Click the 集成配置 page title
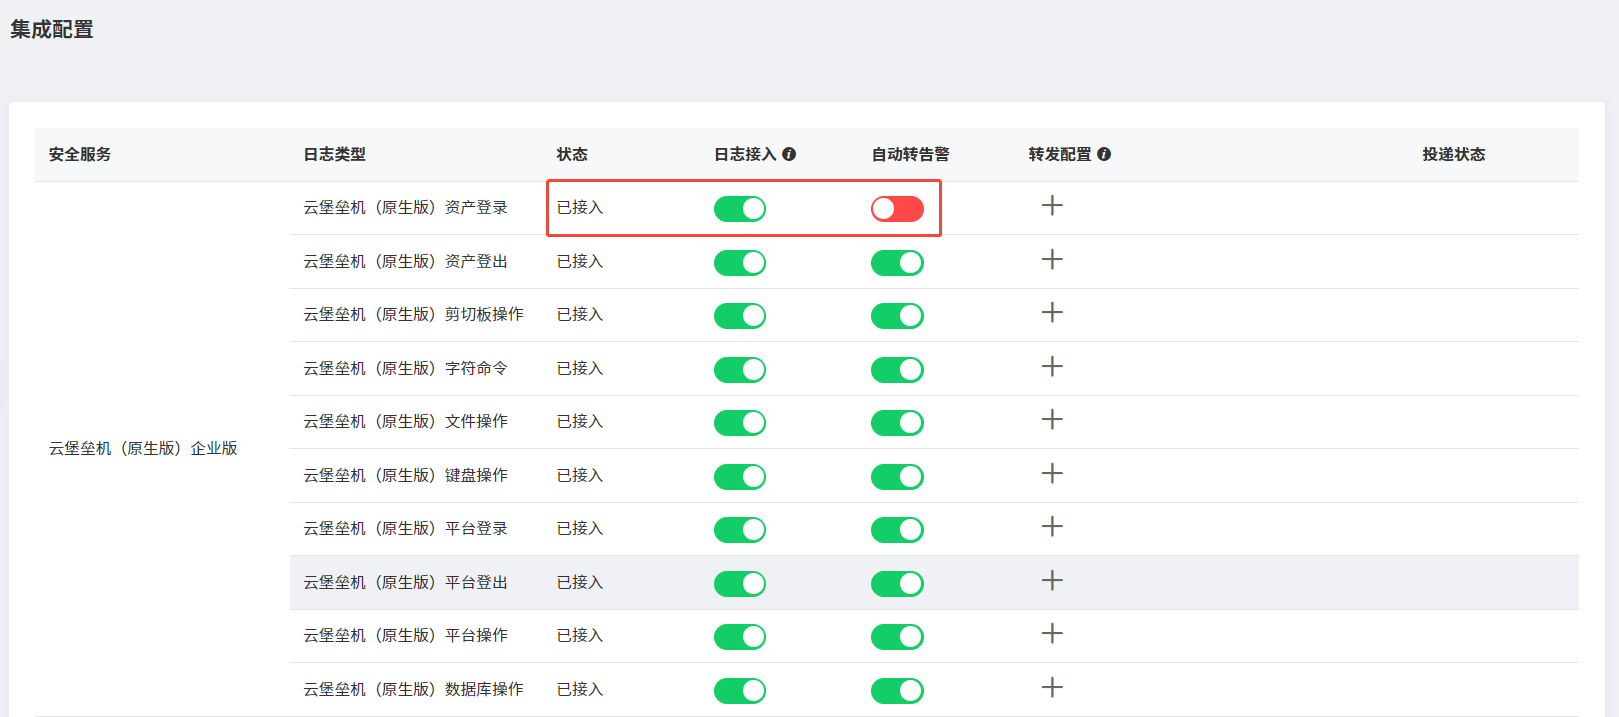 [52, 30]
